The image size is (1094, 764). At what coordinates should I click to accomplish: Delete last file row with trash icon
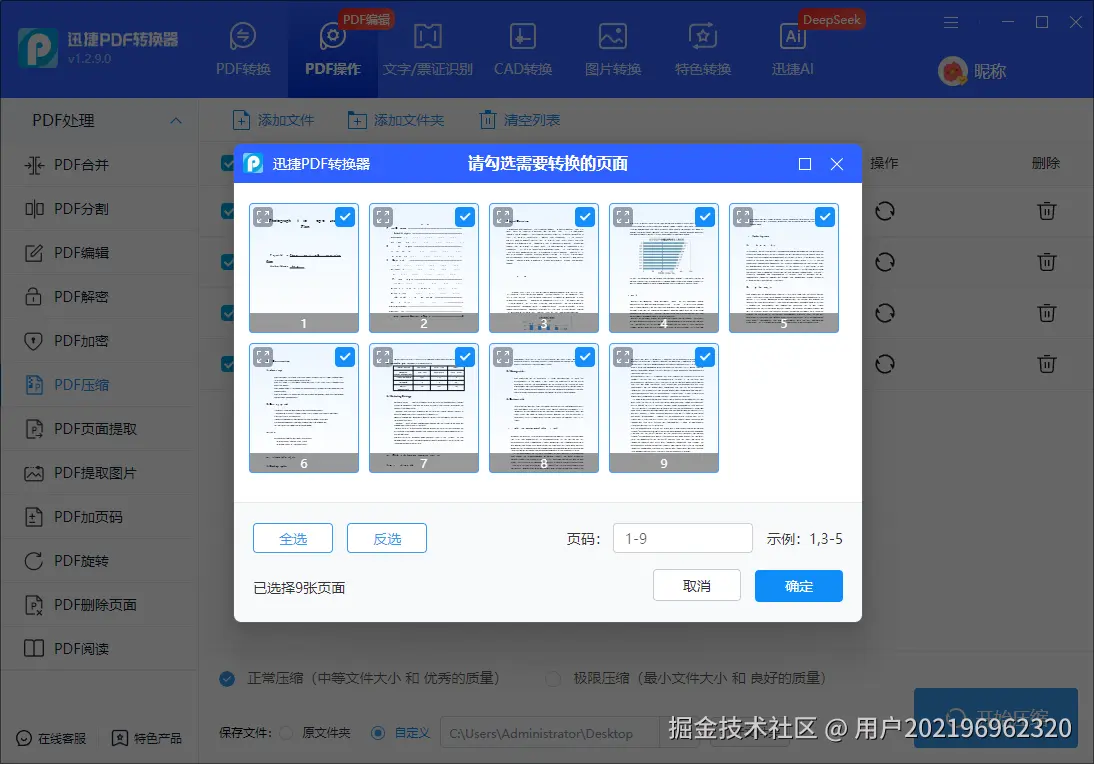coord(1046,364)
